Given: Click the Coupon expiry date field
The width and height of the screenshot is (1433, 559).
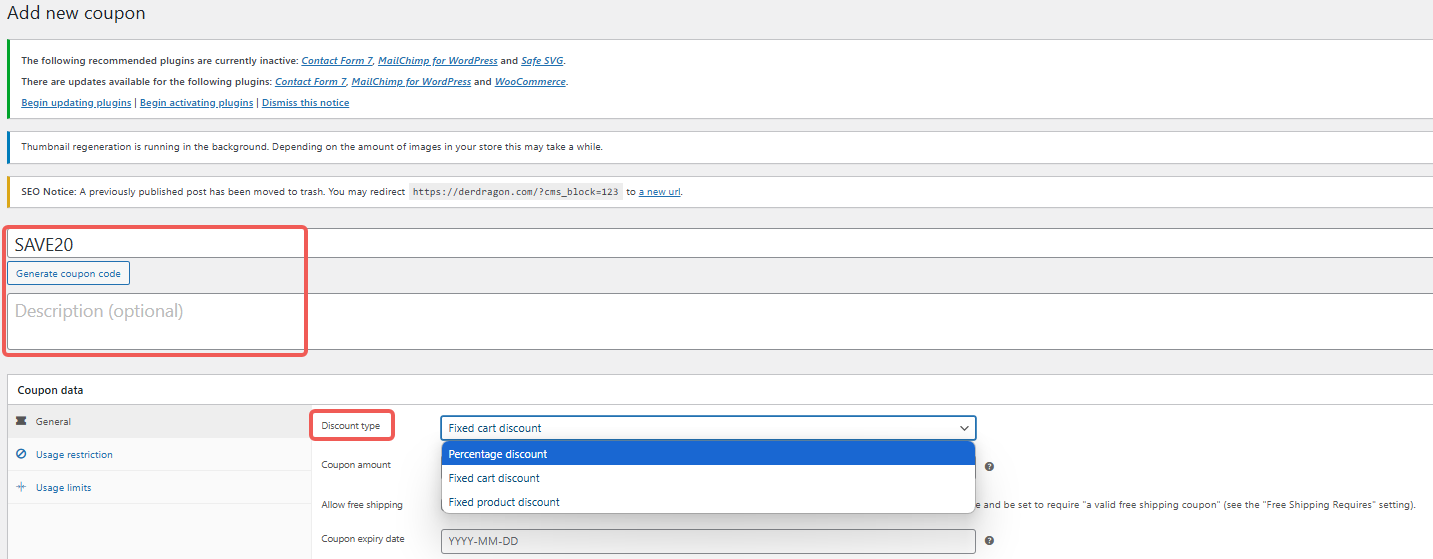Looking at the screenshot, I should pyautogui.click(x=707, y=541).
